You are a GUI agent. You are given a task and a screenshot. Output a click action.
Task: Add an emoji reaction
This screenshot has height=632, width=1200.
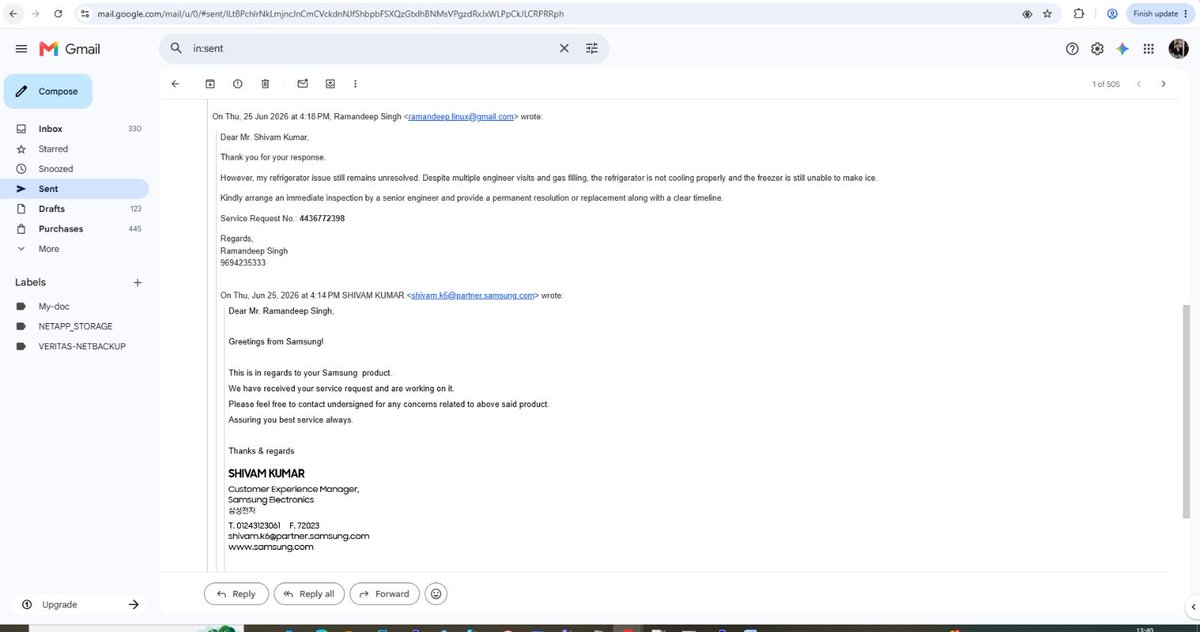435,594
